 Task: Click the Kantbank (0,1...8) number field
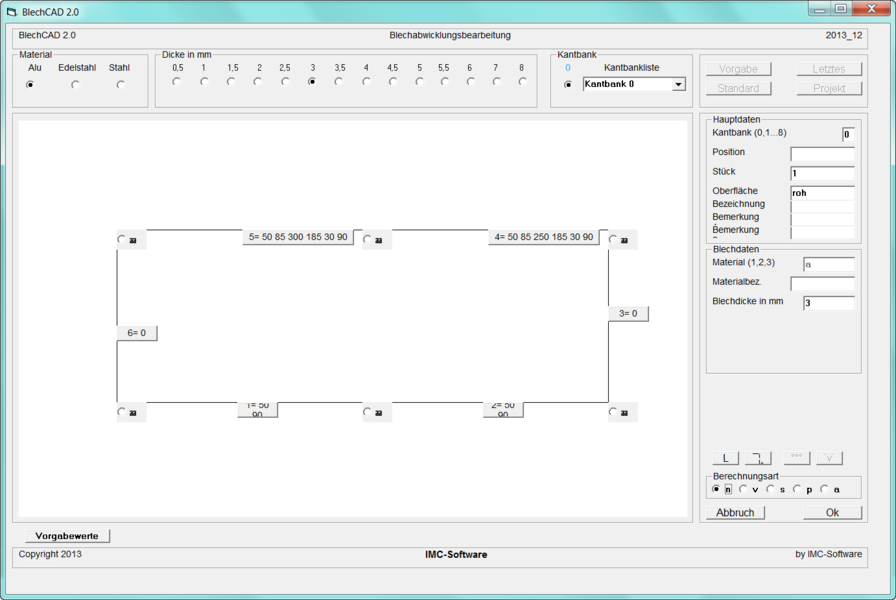coord(848,134)
